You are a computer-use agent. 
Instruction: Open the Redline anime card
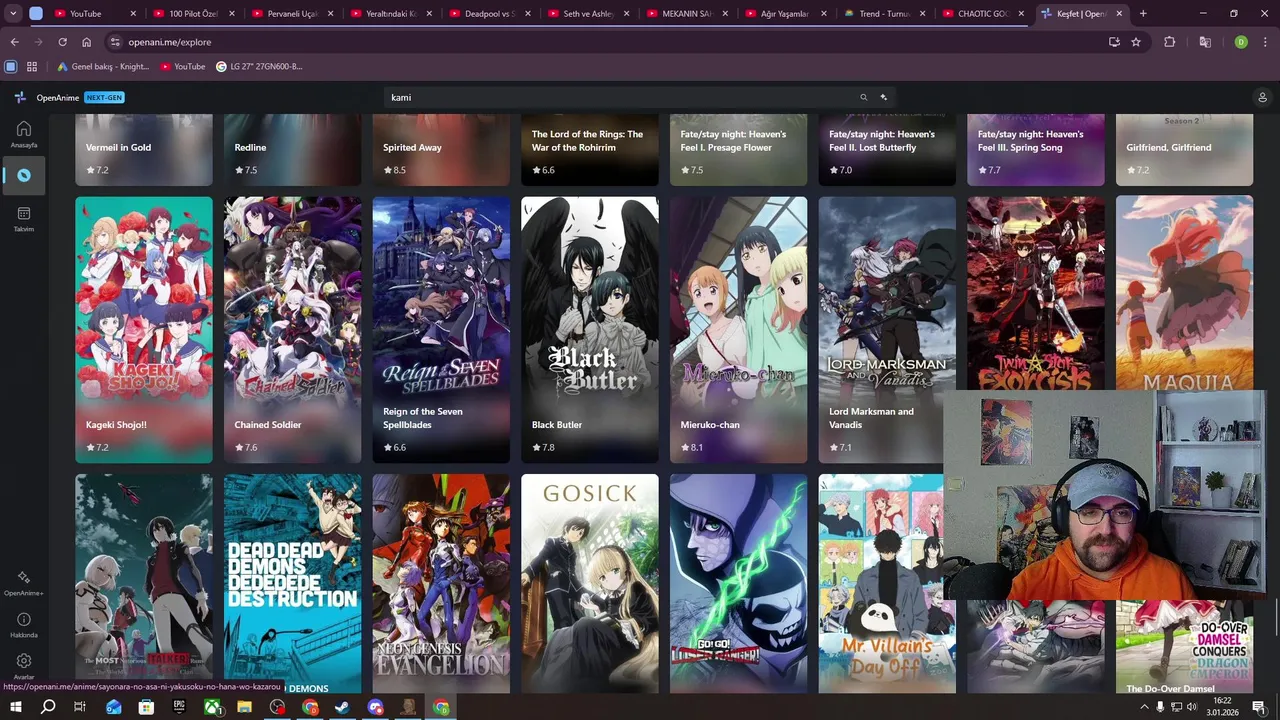point(292,150)
